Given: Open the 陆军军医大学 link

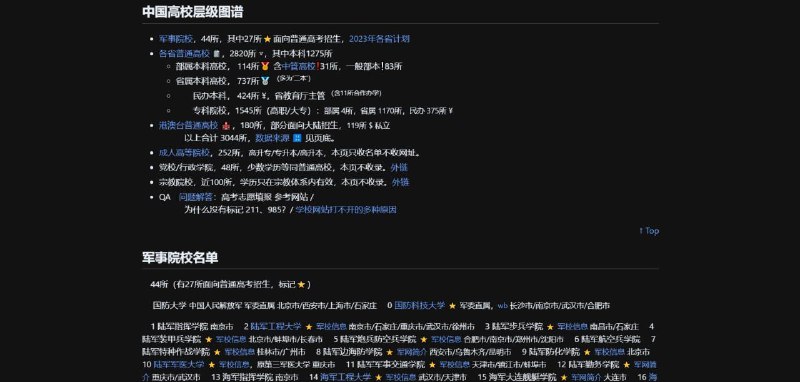Looking at the screenshot, I should [179, 364].
